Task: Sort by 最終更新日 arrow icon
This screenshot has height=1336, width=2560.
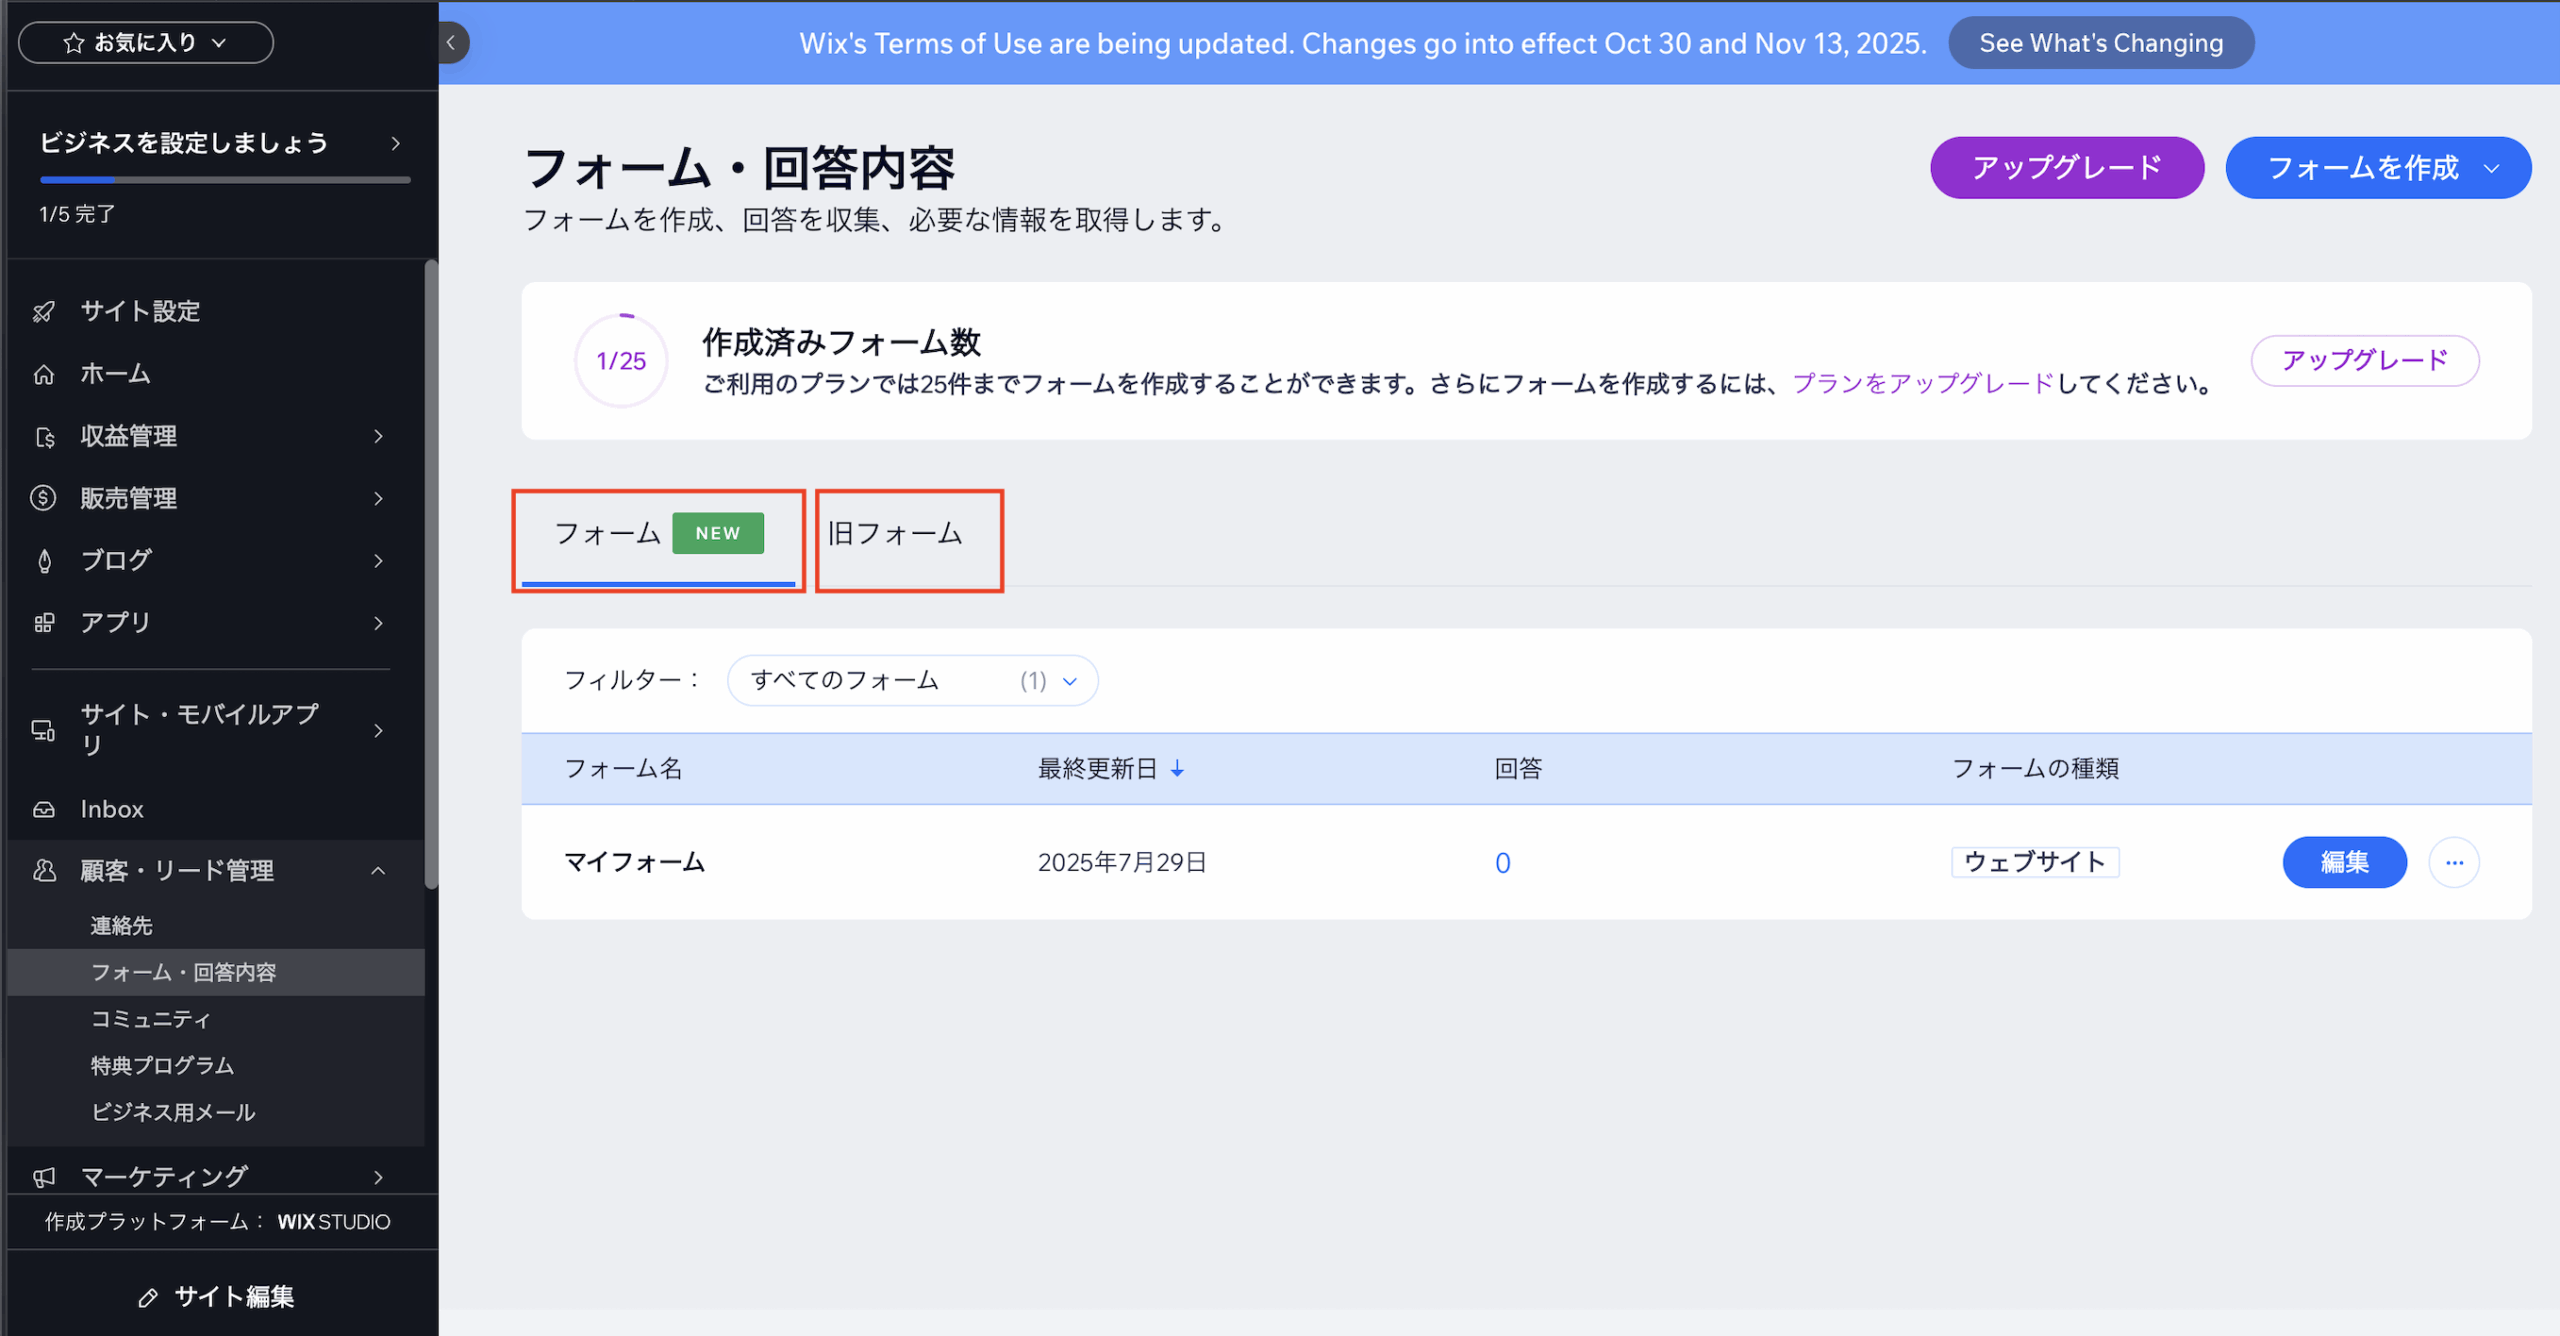Action: point(1177,768)
